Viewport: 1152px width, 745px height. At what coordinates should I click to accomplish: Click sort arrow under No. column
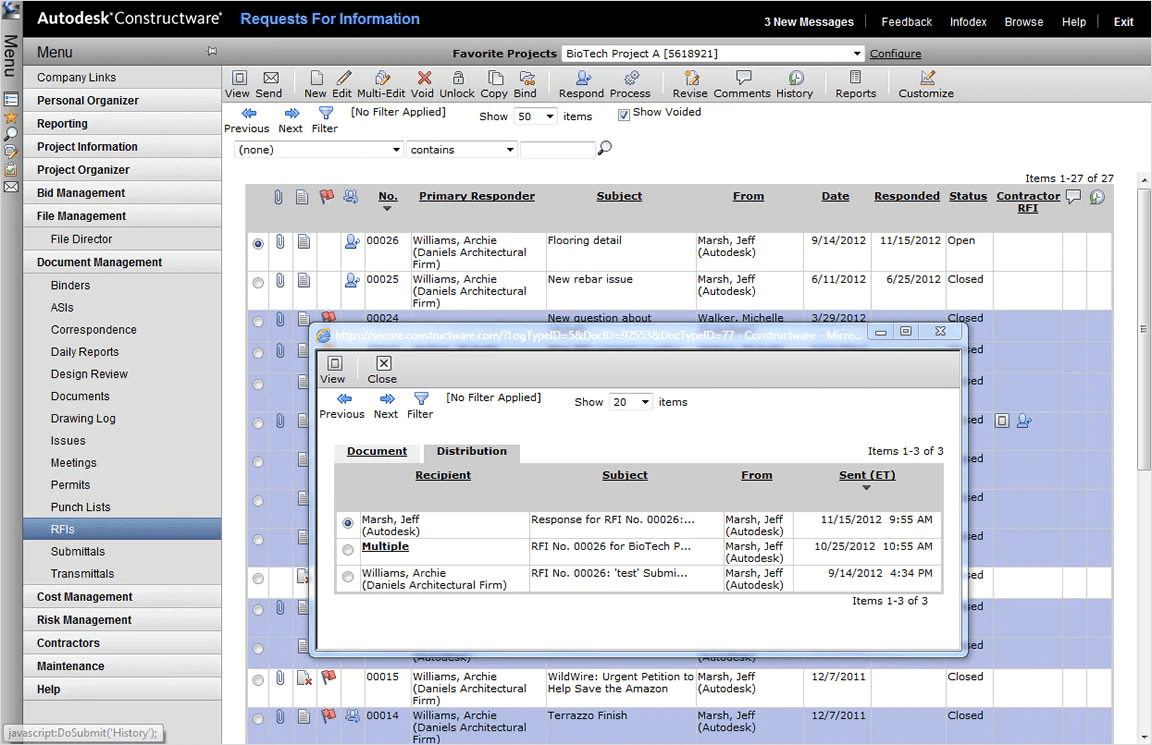tap(387, 209)
